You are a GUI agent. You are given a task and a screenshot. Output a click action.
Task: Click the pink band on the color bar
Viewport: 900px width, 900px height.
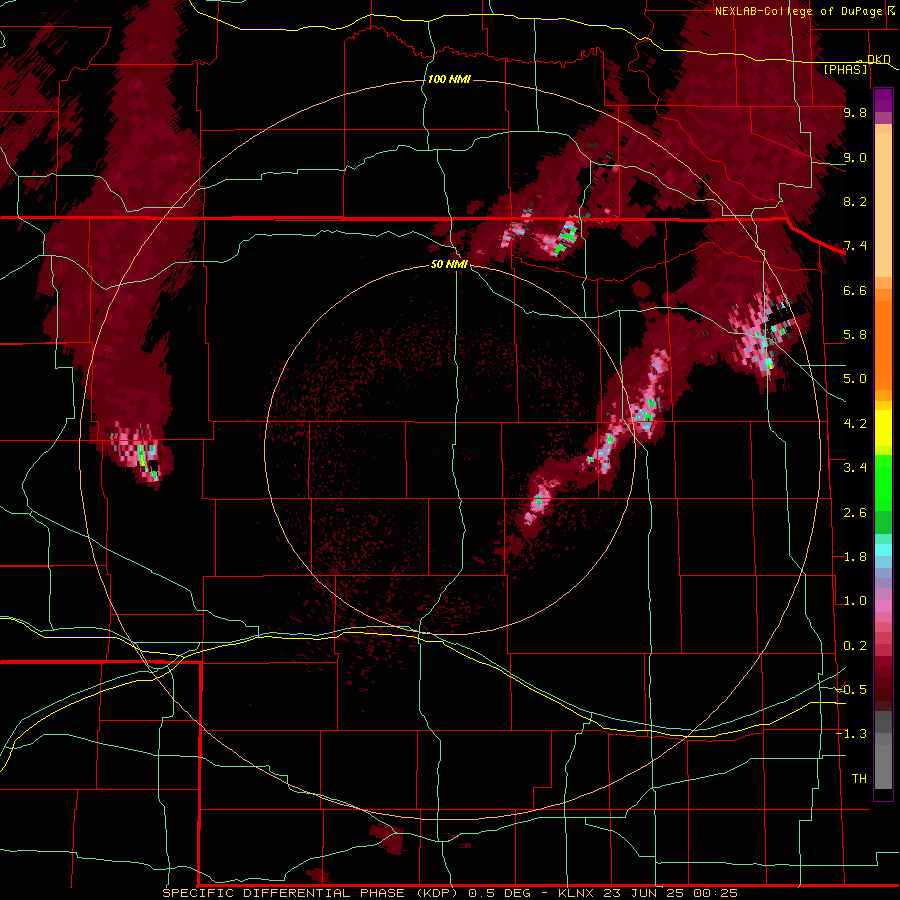[x=883, y=606]
